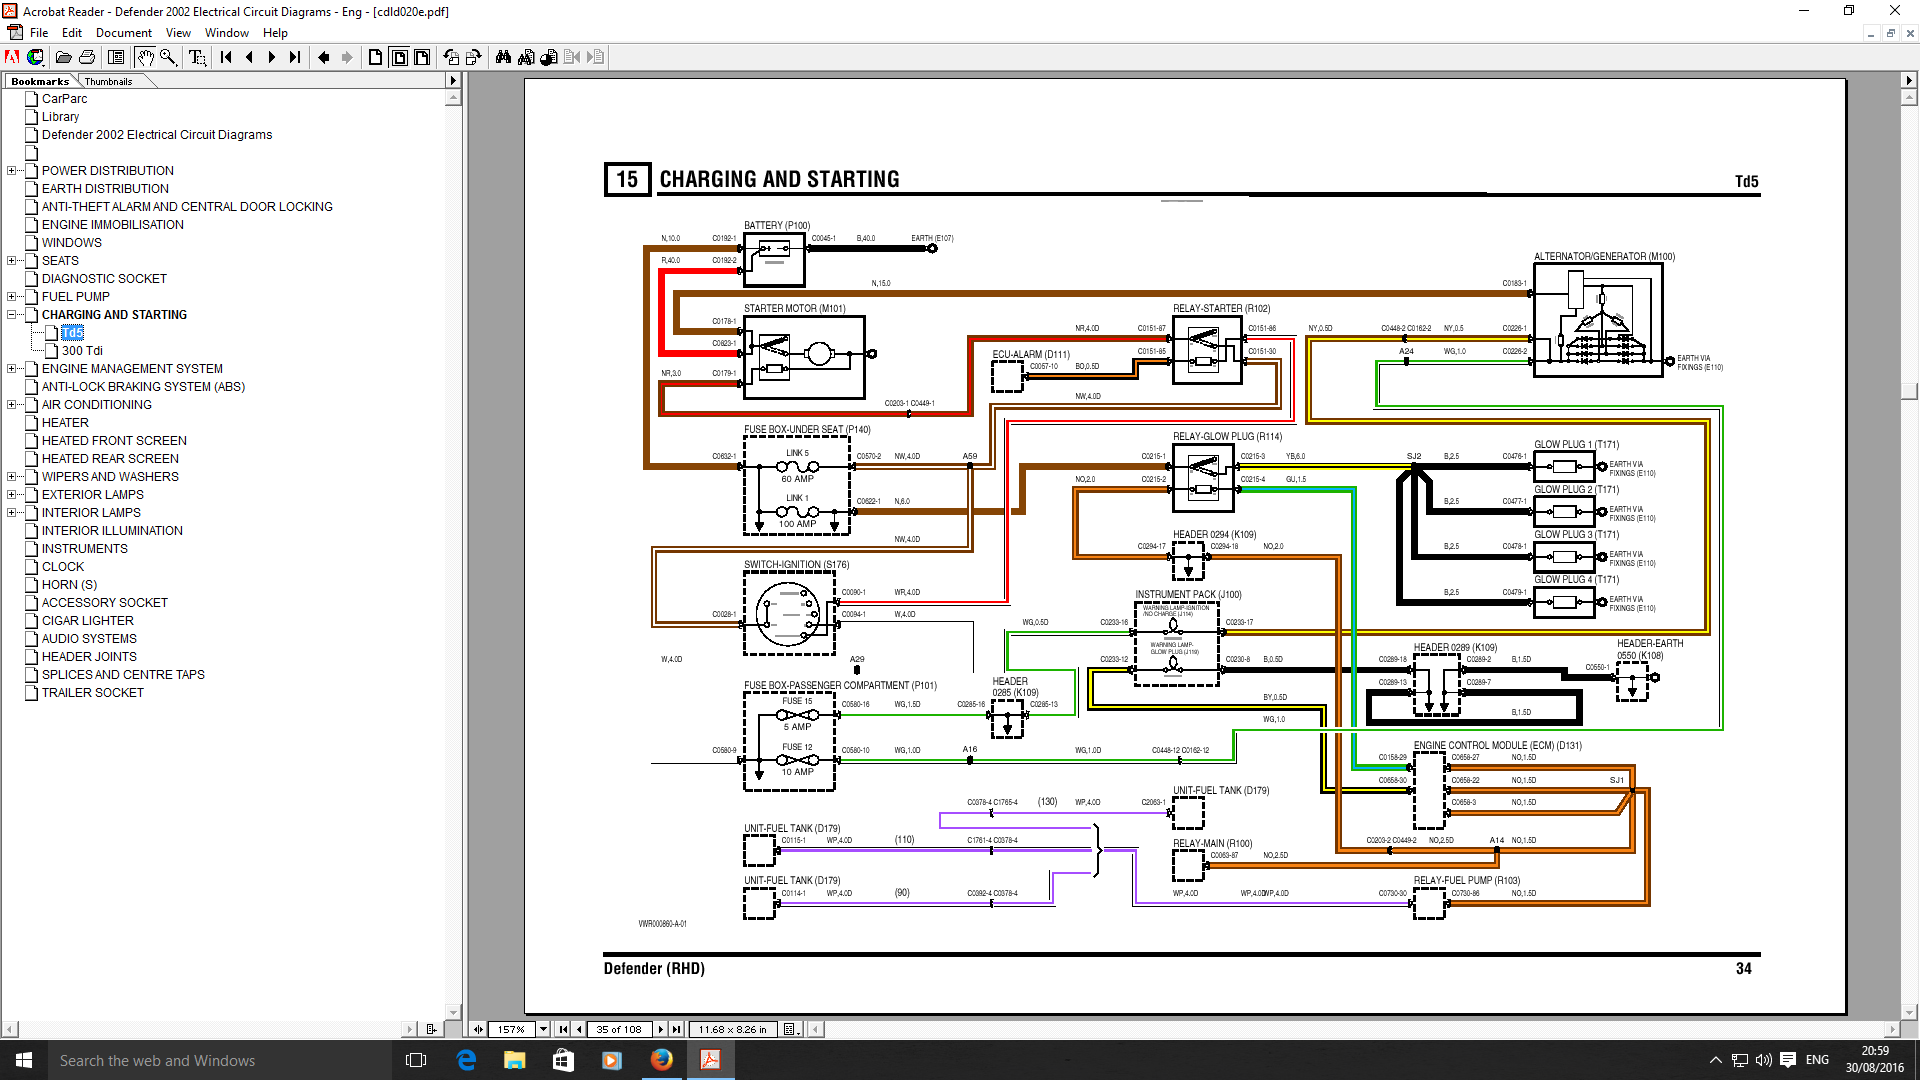
Task: Select the Text Select tool
Action: 197,57
